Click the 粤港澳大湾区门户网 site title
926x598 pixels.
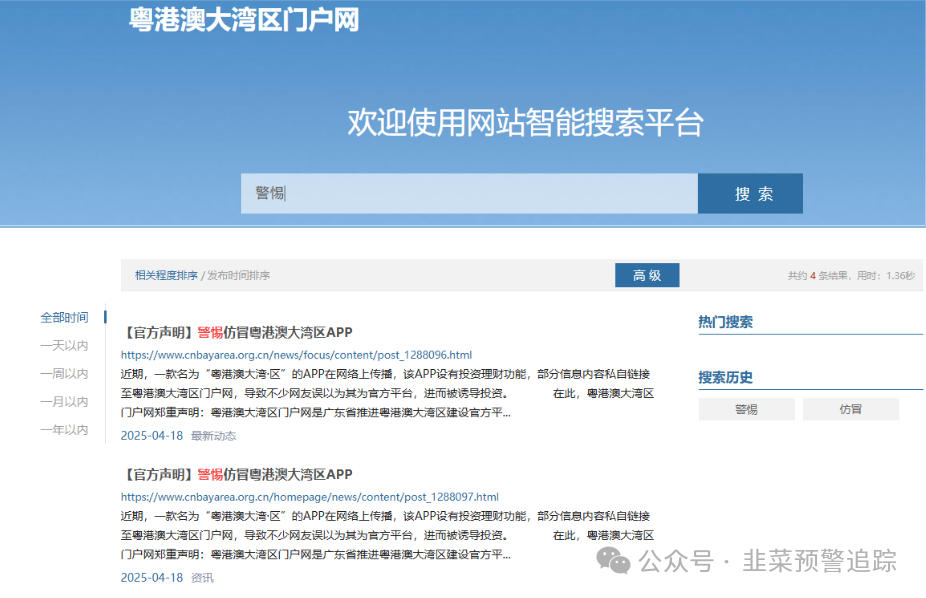pos(243,19)
